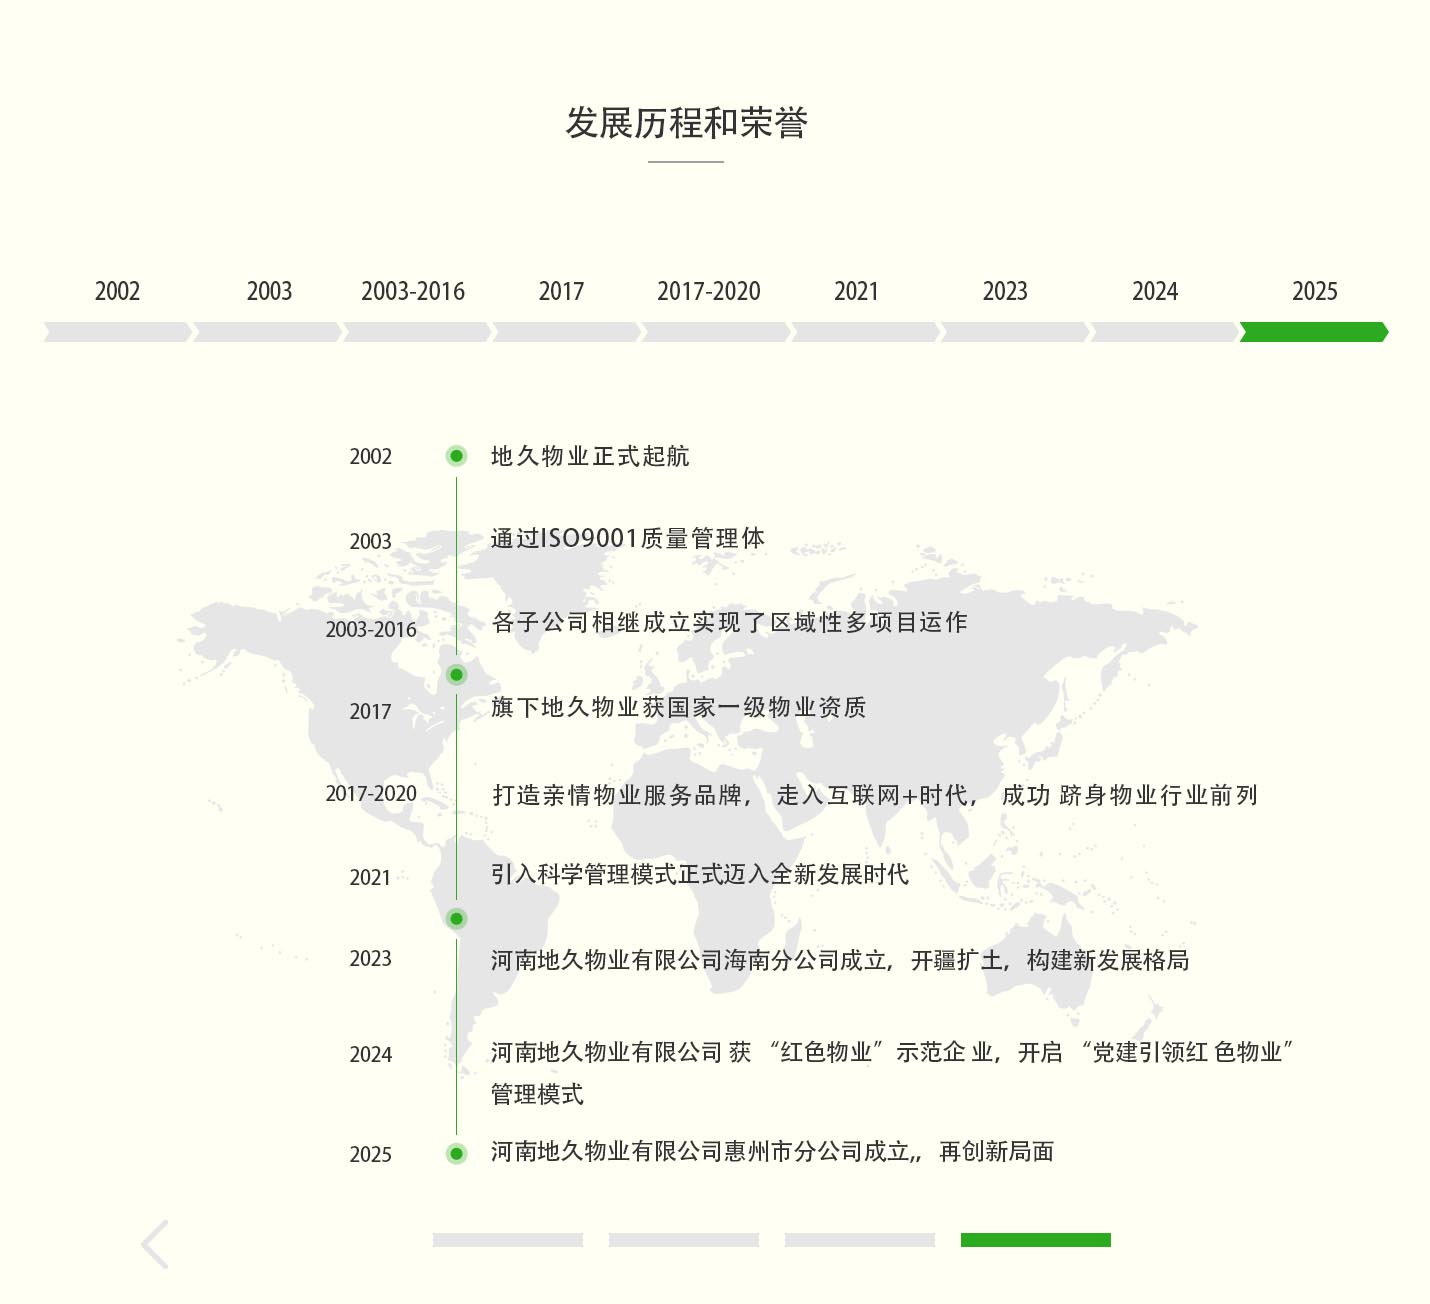Click the green arrow segment under 2025
Screen dimensions: 1430x1304
1314,332
